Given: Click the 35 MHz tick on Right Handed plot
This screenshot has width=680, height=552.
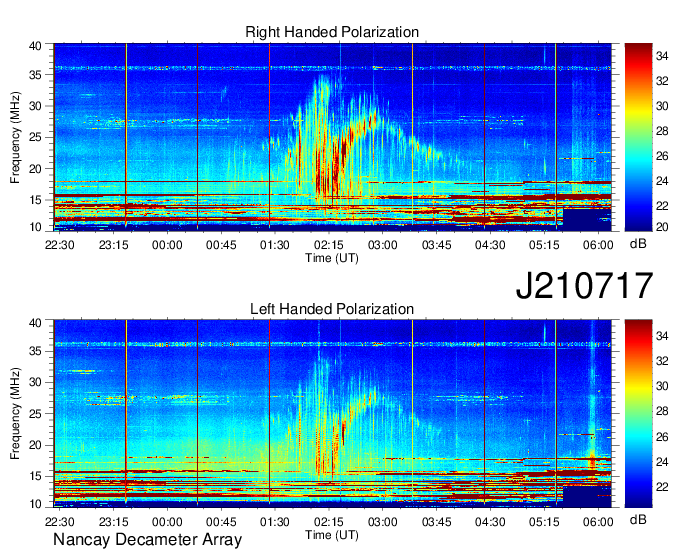Looking at the screenshot, I should click(35, 75).
